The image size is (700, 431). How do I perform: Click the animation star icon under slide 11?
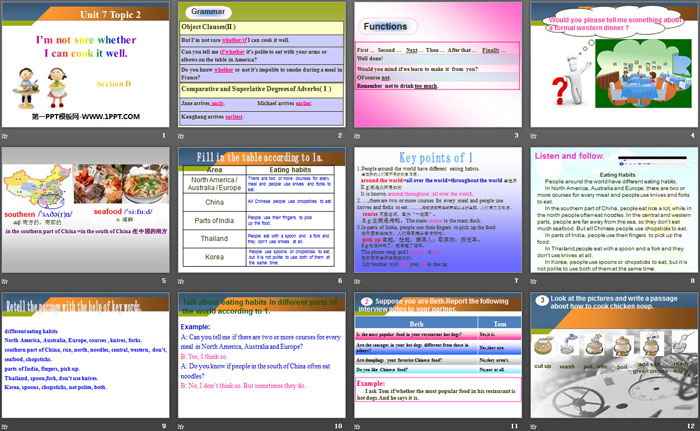point(357,427)
